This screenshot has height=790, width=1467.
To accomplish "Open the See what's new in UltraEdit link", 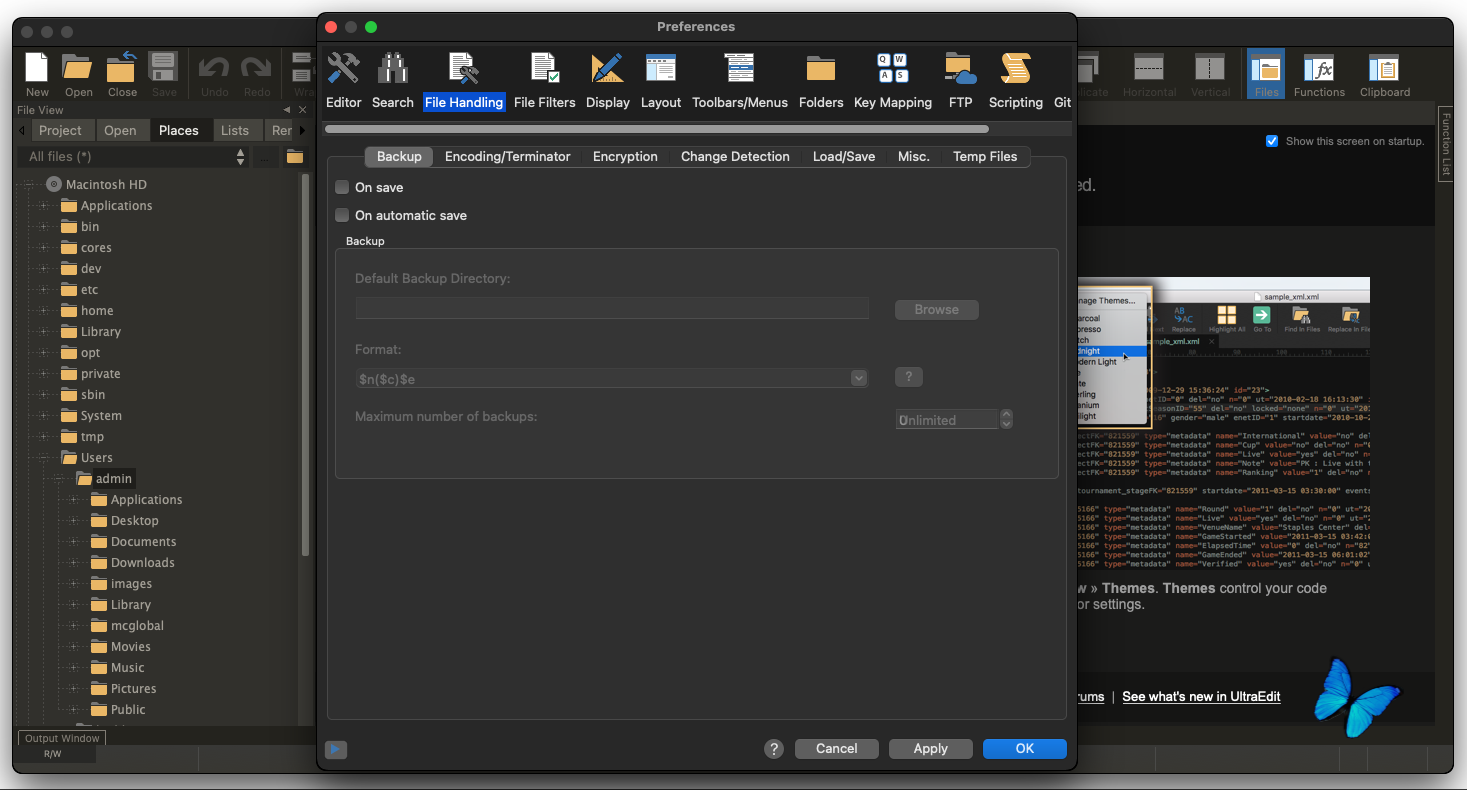I will [x=1201, y=696].
